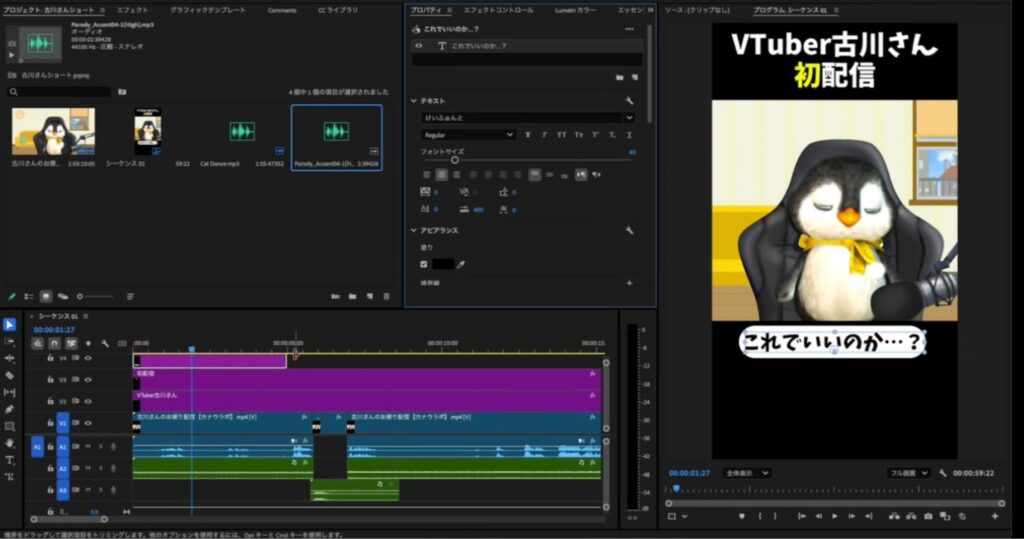Image resolution: width=1024 pixels, height=539 pixels.
Task: Toggle snap magnet in timeline
Action: (54, 343)
